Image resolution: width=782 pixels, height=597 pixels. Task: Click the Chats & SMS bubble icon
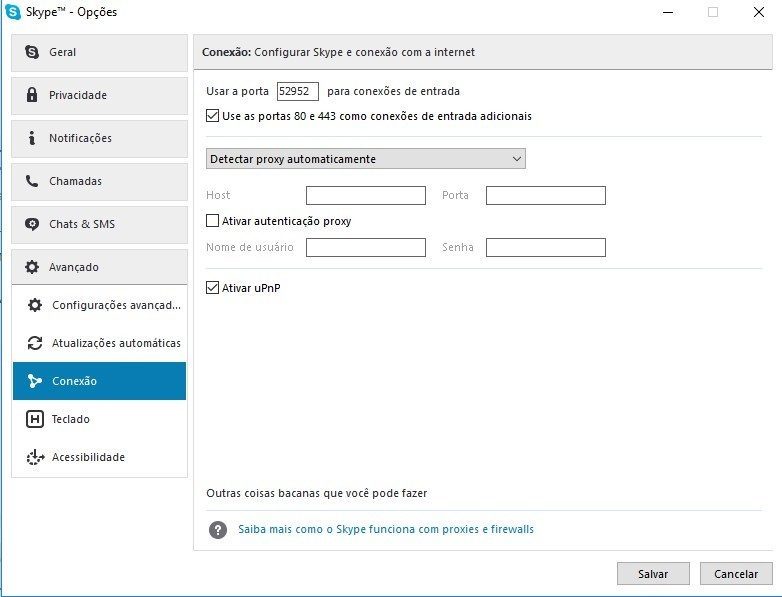[x=32, y=224]
